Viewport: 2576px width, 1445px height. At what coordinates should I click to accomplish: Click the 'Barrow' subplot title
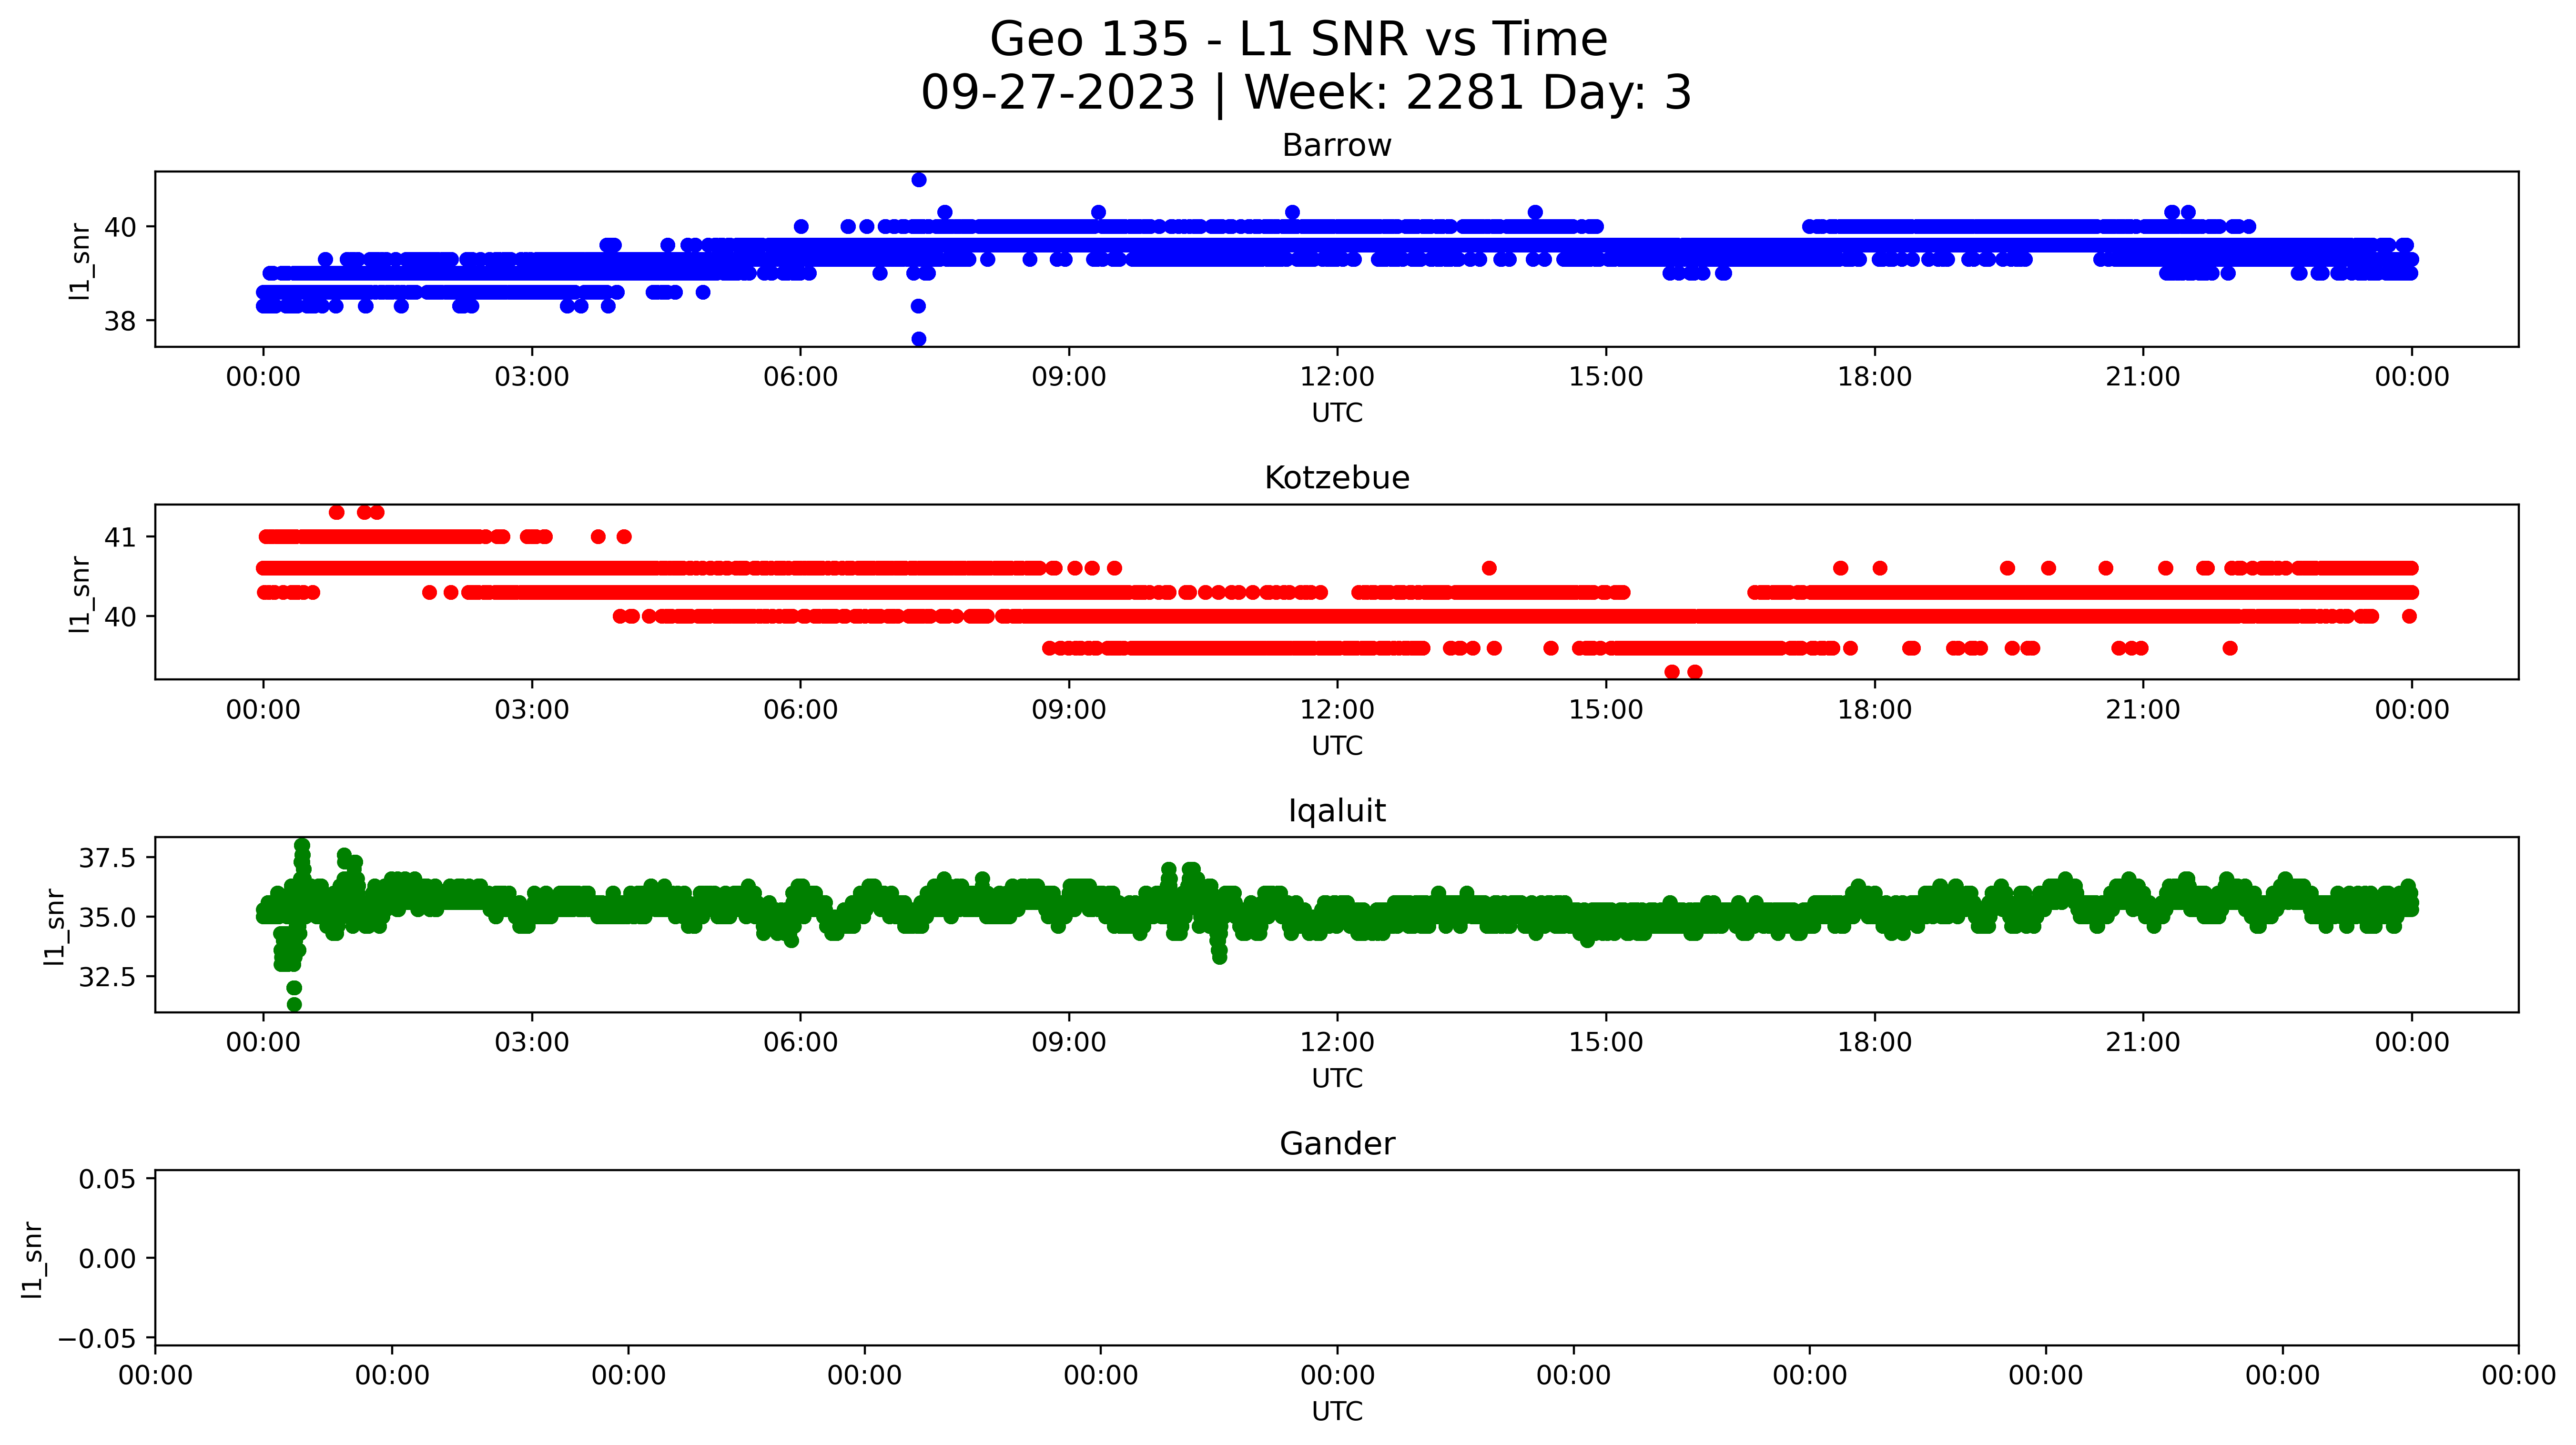[1336, 146]
